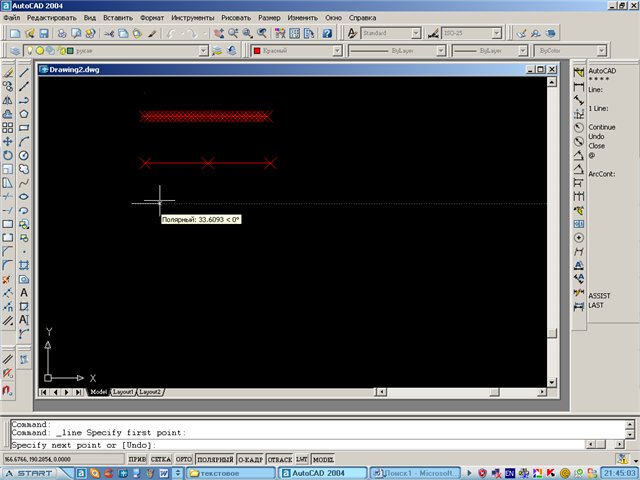Click the Save icon in the standard toolbar
640x480 pixels.
[44, 33]
